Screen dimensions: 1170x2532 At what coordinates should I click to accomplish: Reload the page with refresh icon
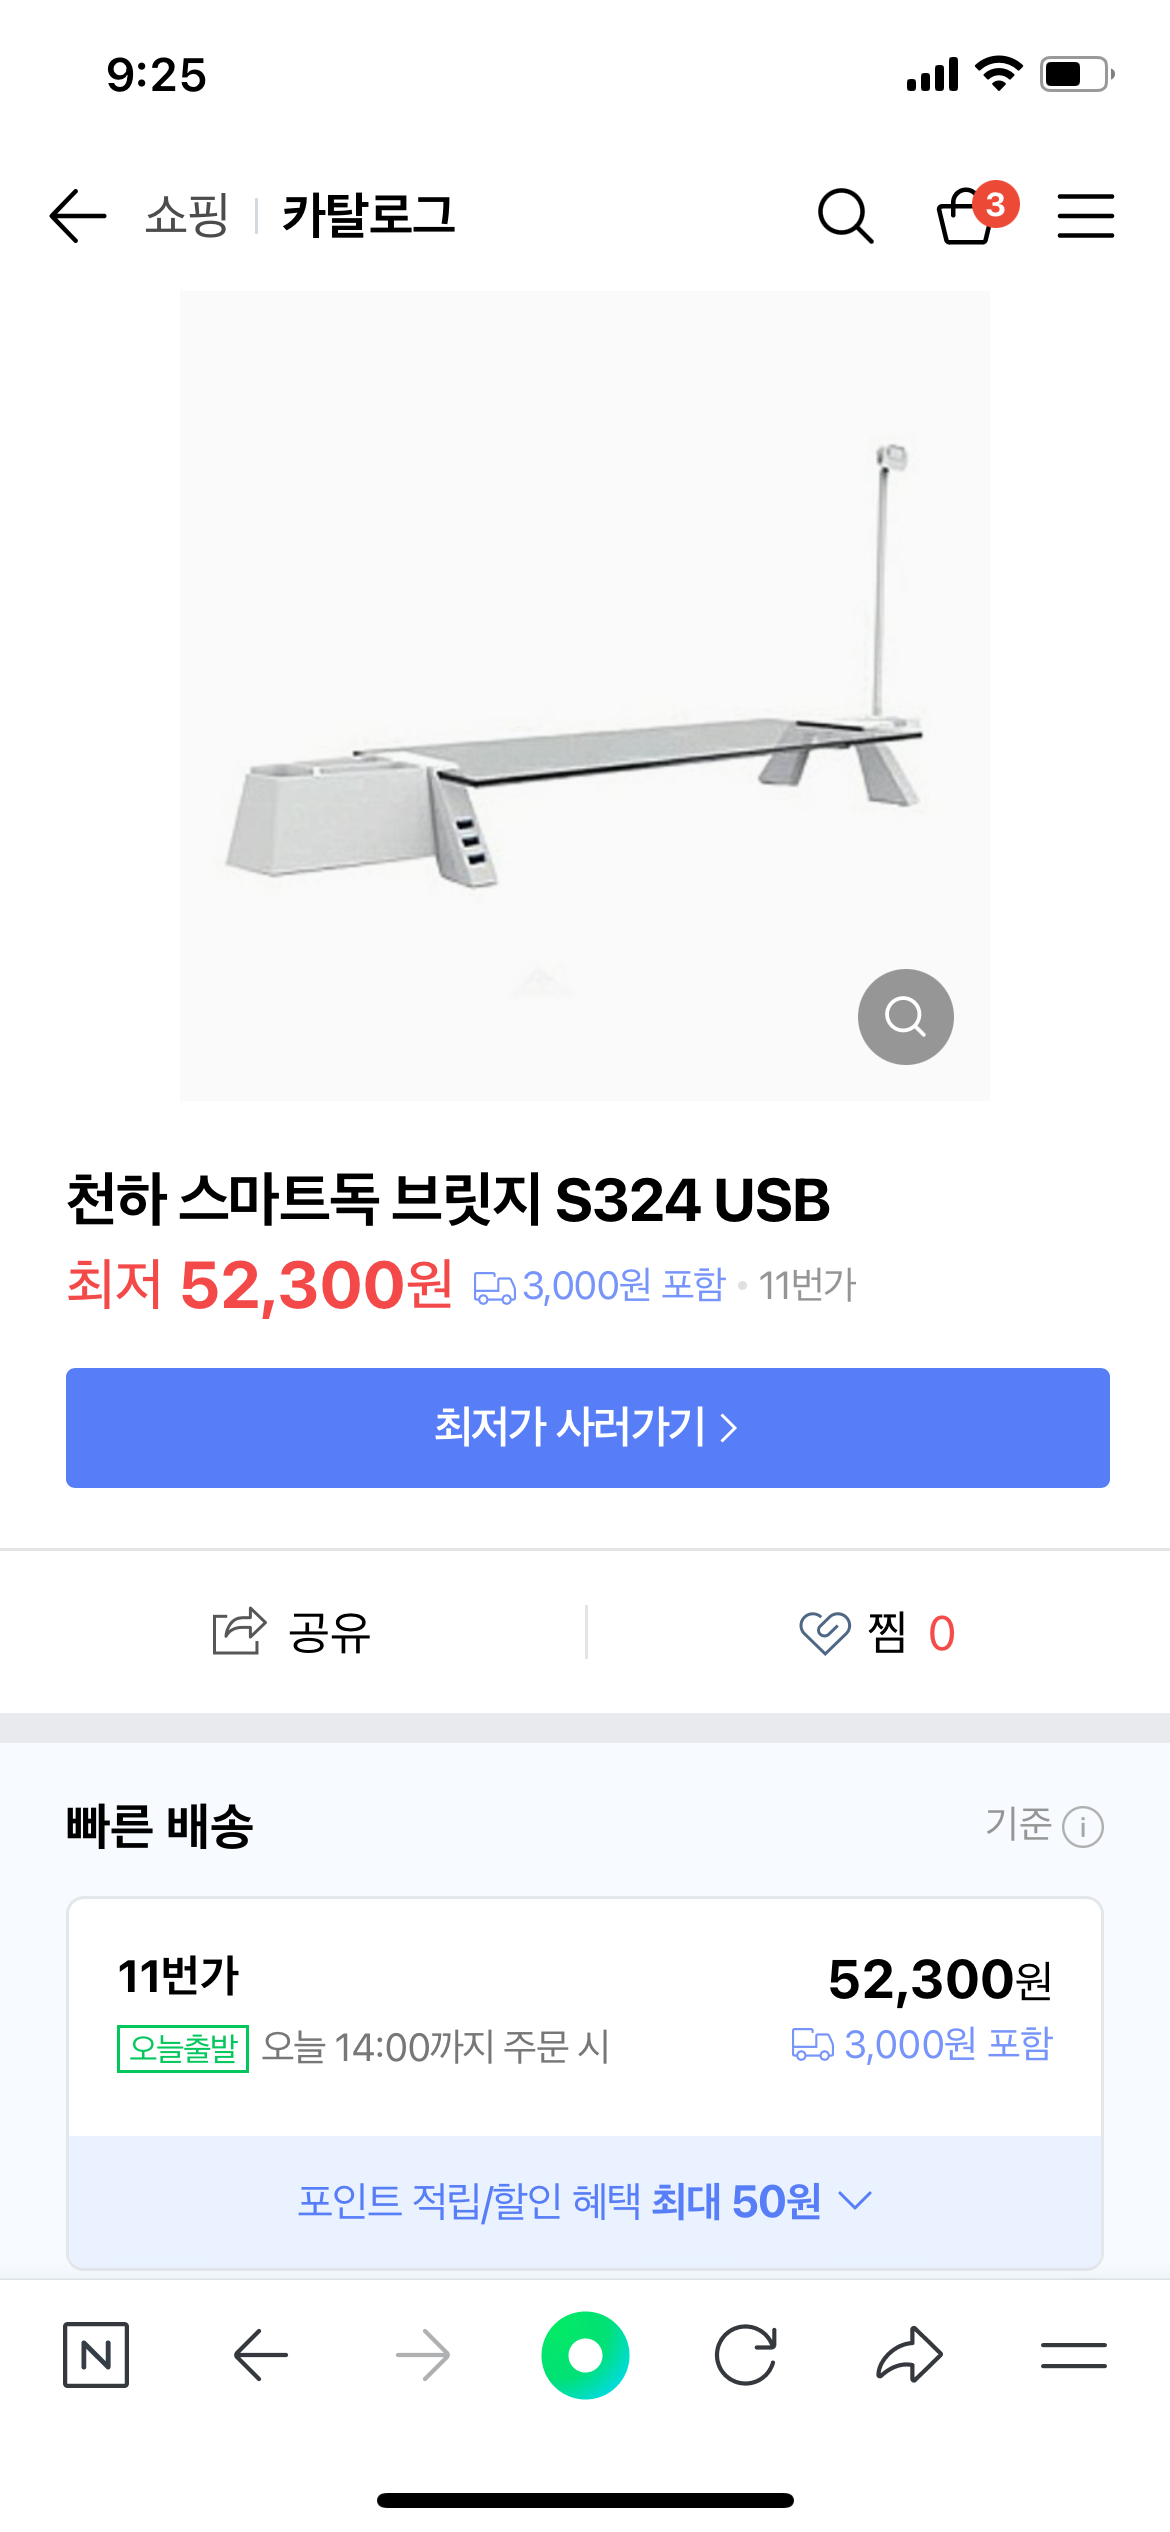pos(746,2355)
